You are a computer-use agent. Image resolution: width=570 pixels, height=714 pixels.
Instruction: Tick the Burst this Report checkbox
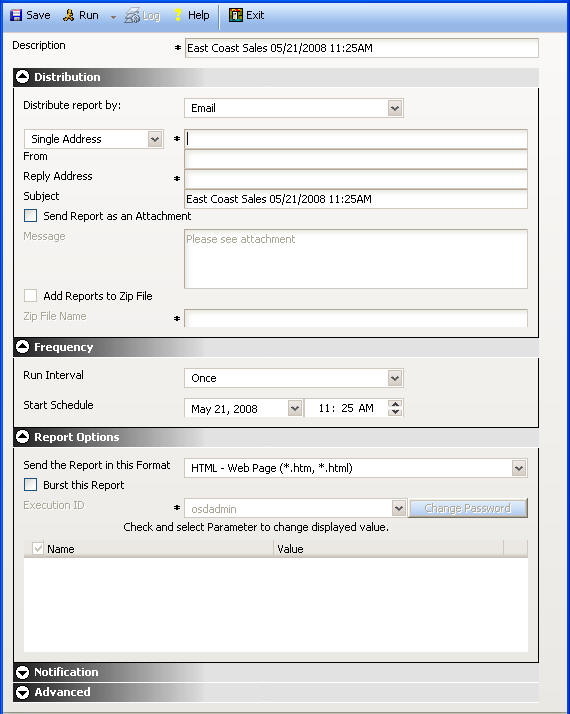click(x=31, y=485)
